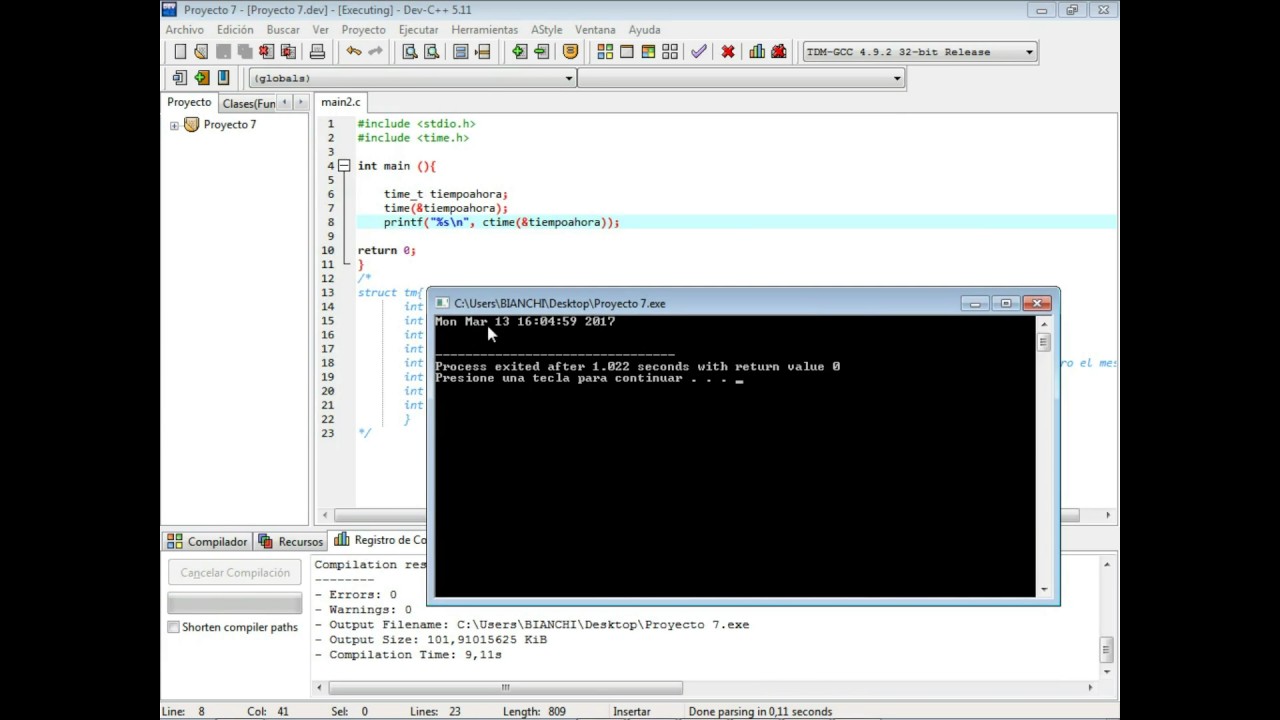Click the Undo arrow icon
Screen dimensions: 1280x720
(354, 52)
